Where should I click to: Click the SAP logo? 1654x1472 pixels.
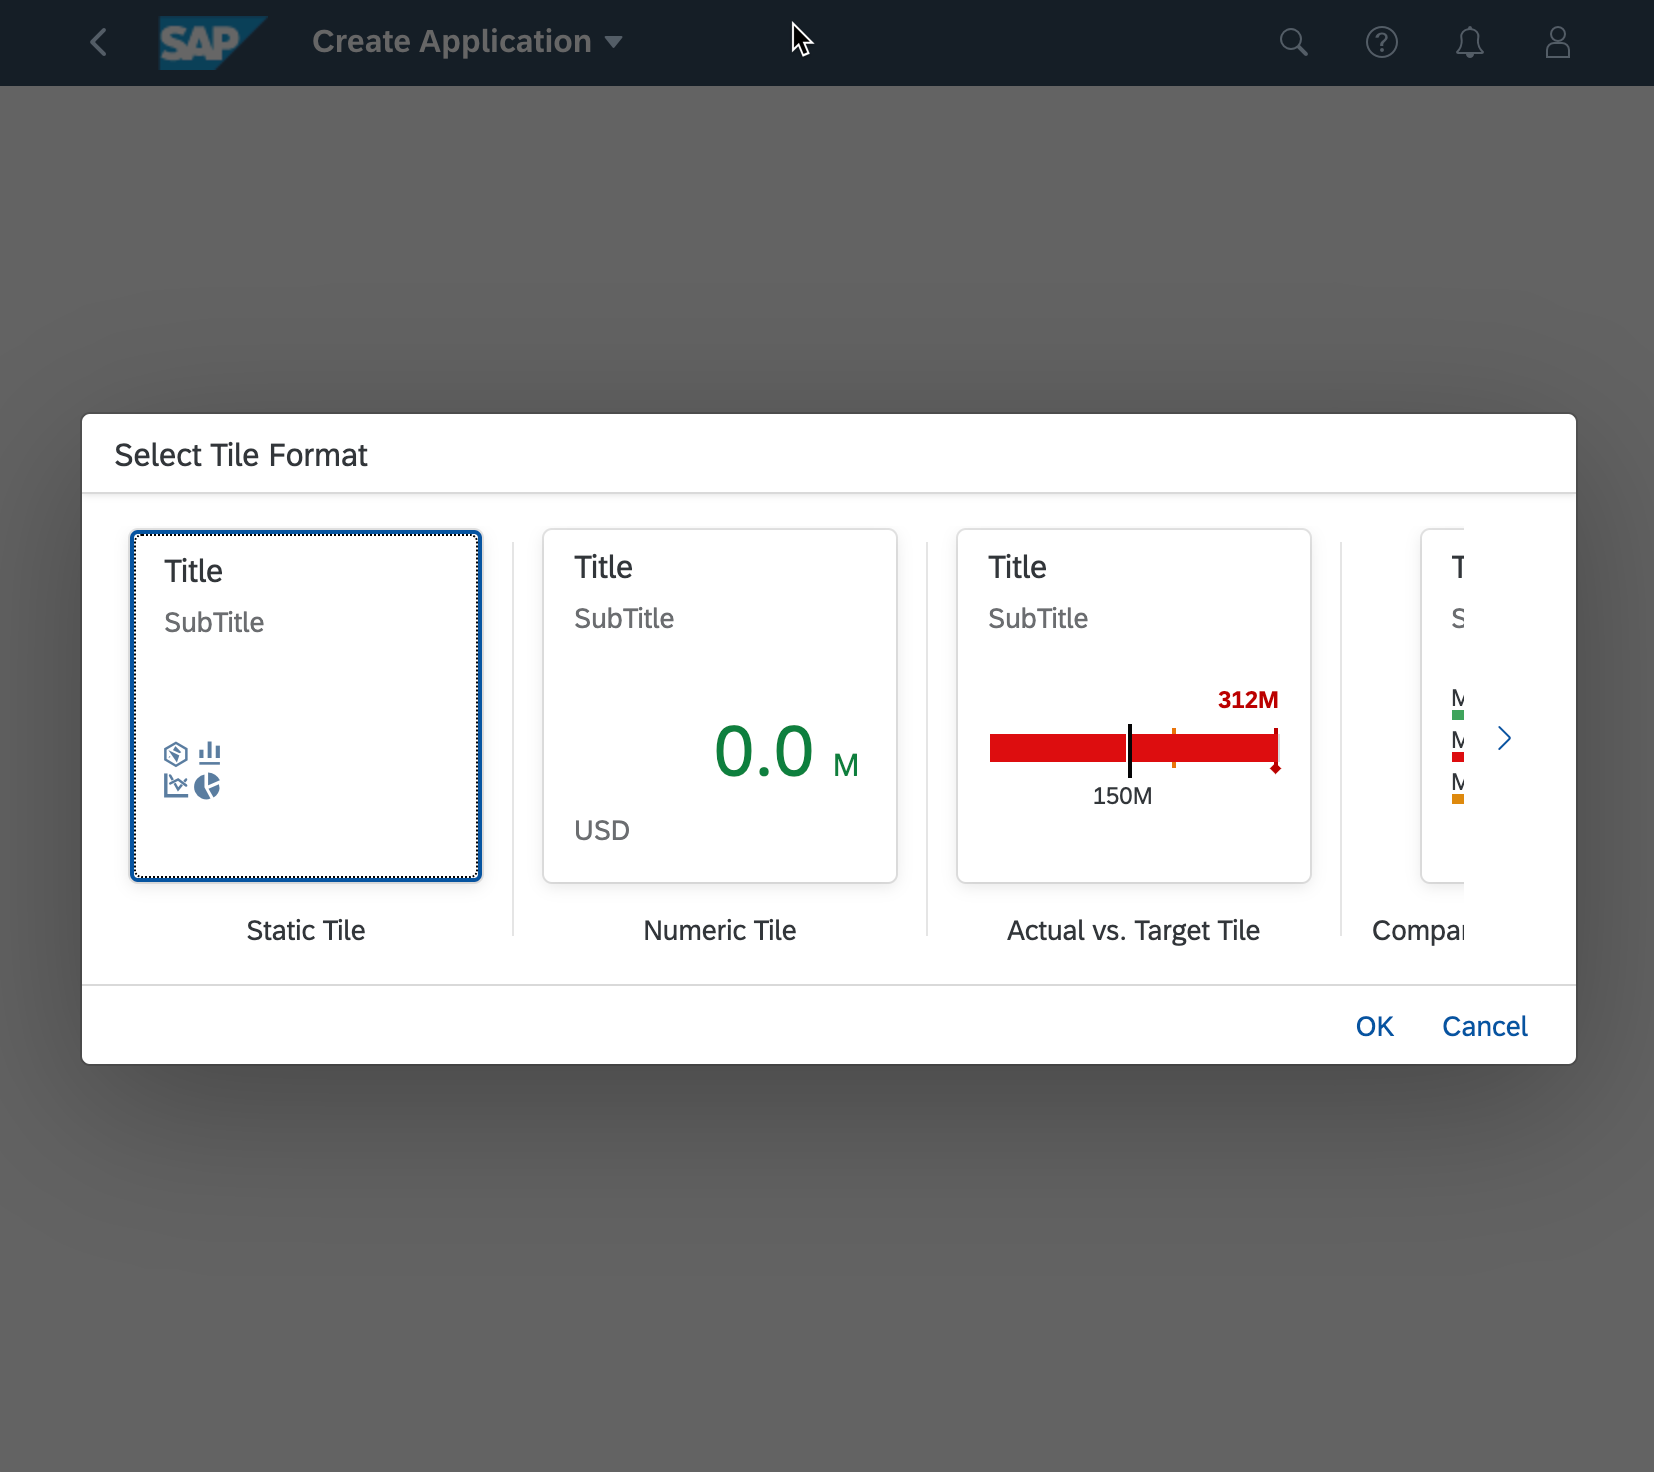tap(208, 42)
